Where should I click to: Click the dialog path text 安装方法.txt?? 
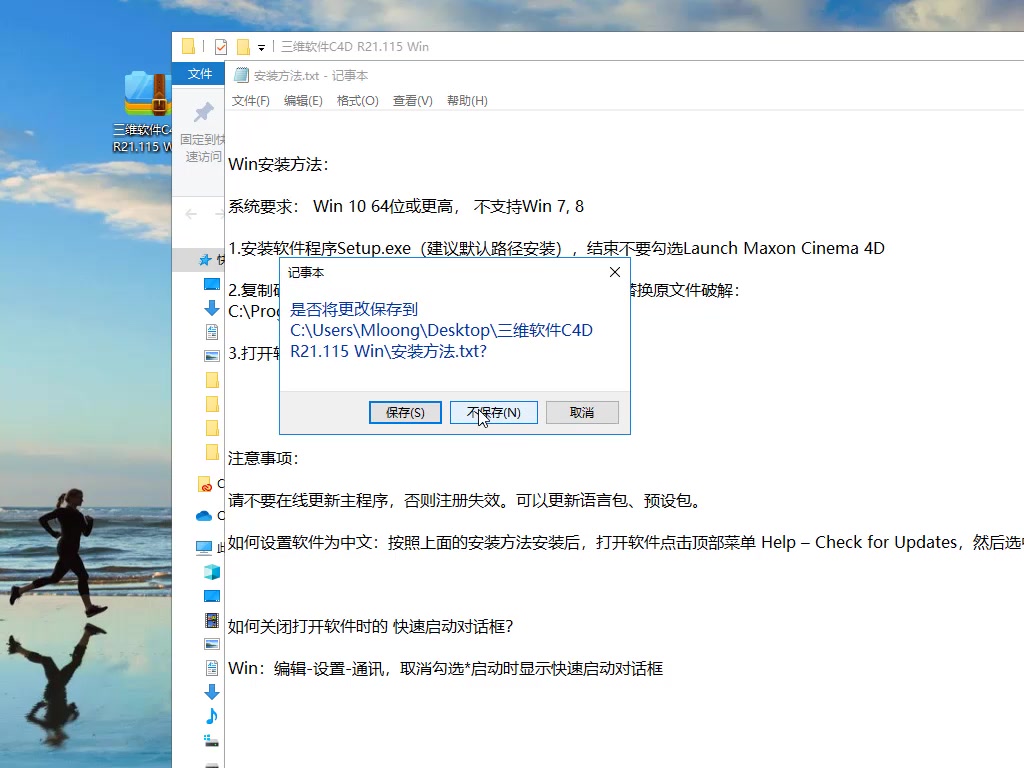tap(439, 351)
